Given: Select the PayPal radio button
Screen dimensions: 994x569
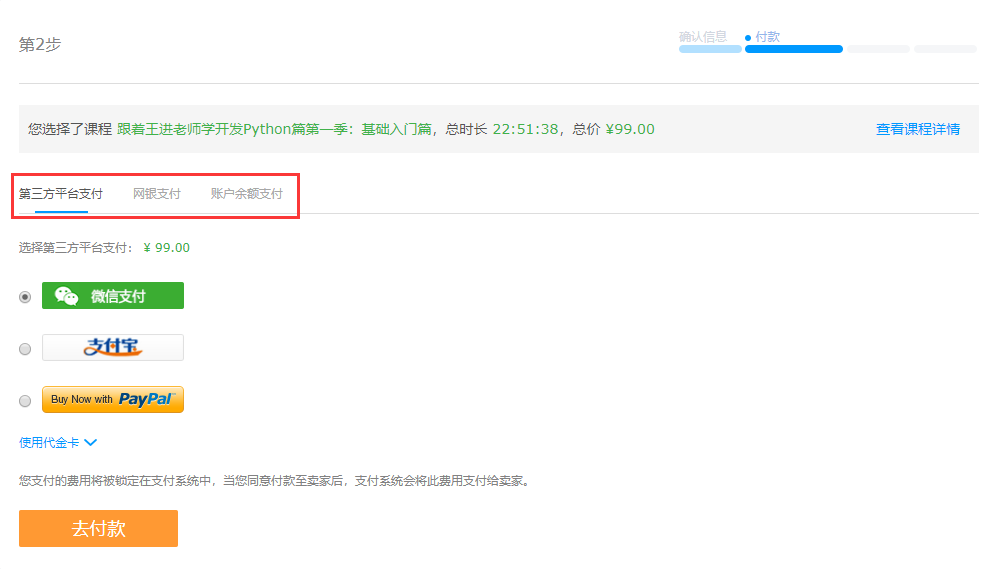Looking at the screenshot, I should pyautogui.click(x=25, y=401).
